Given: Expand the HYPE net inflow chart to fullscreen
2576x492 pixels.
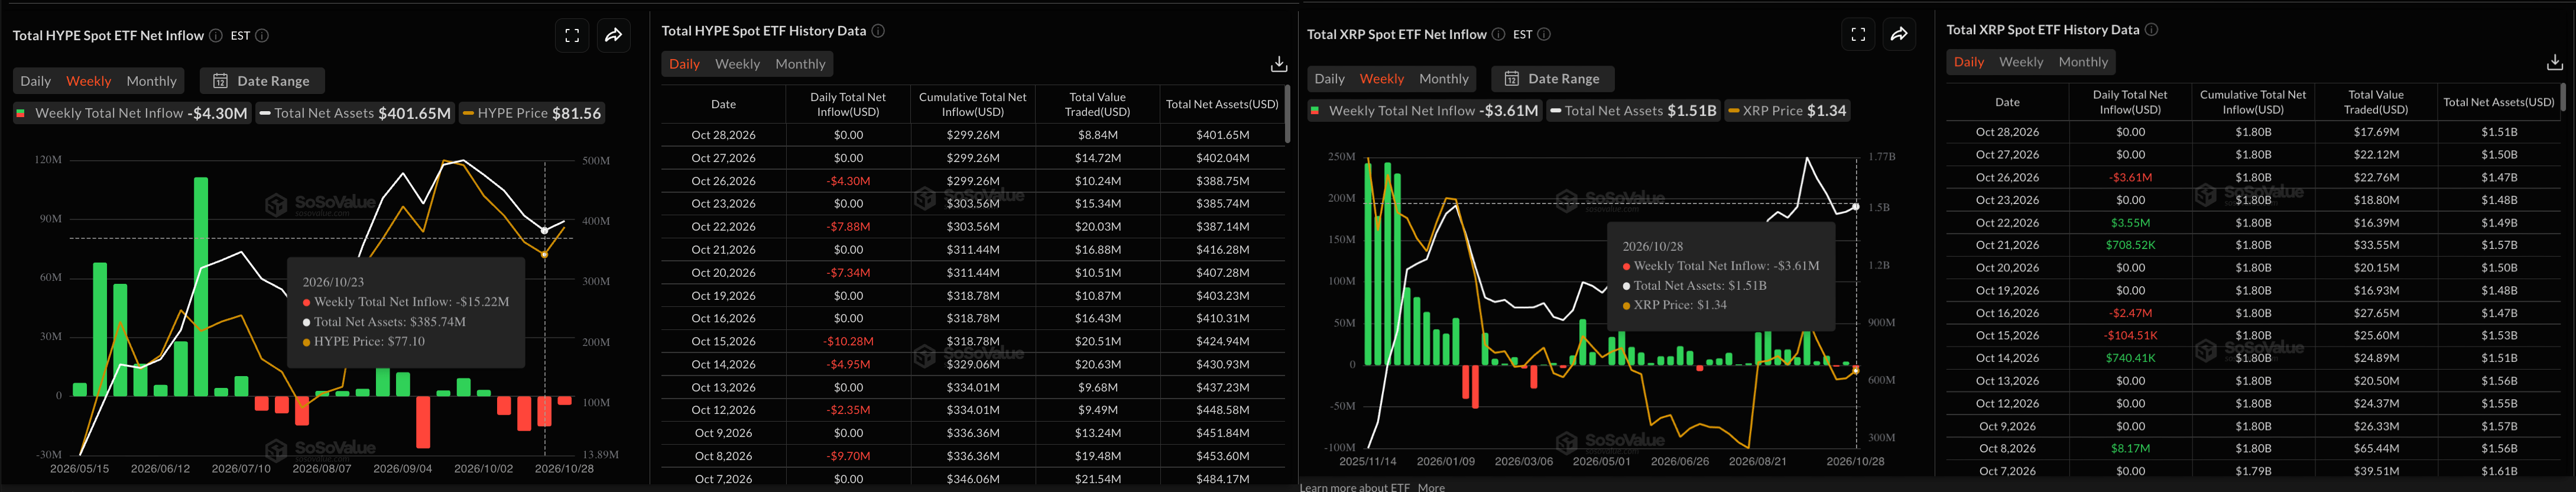Looking at the screenshot, I should [572, 36].
